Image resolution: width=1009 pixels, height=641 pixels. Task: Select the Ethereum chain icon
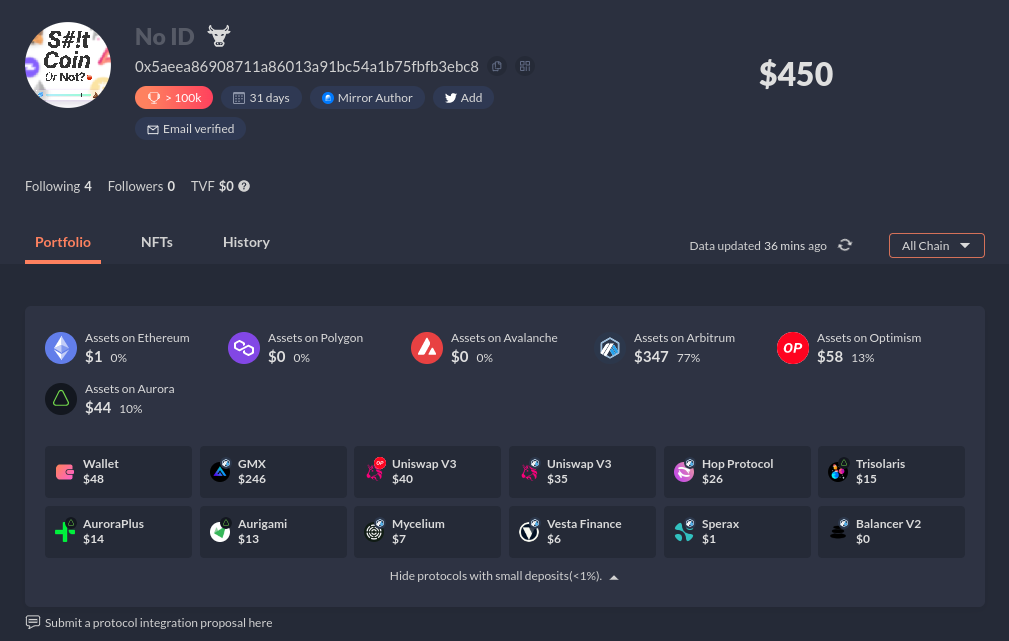(61, 348)
